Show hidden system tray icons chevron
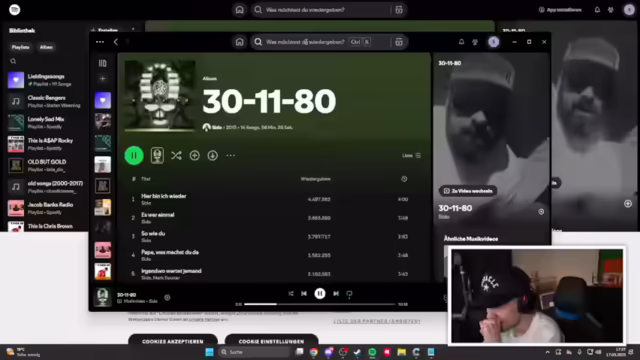640x360 pixels. (x=547, y=352)
